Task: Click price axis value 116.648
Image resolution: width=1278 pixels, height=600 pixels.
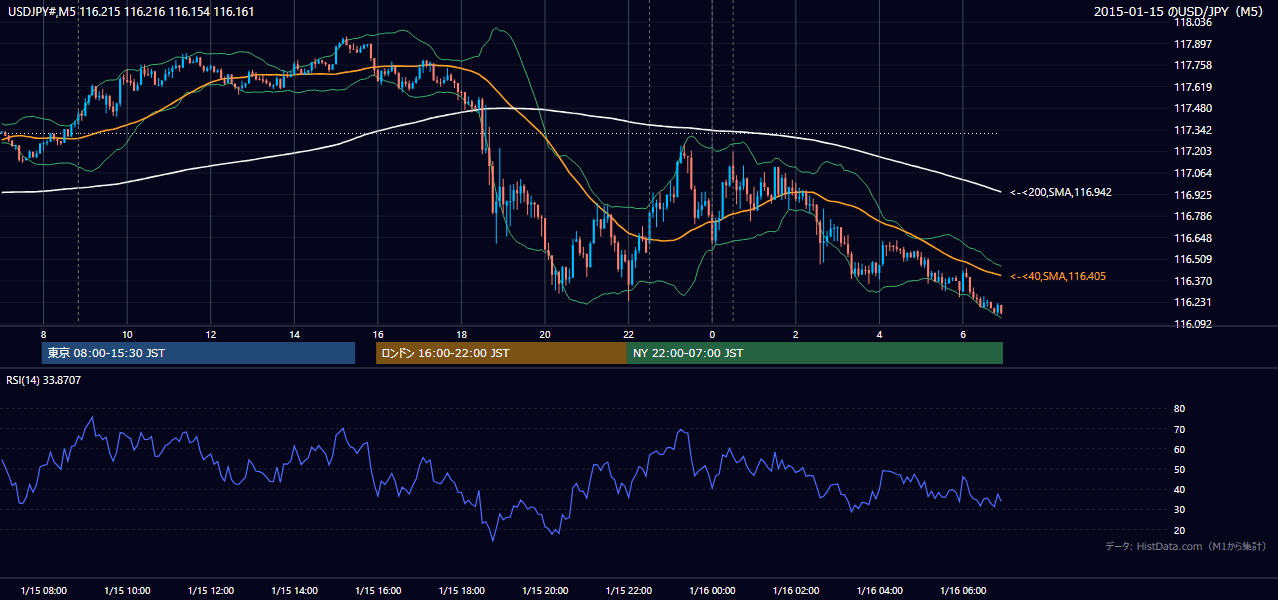Action: click(x=1192, y=238)
